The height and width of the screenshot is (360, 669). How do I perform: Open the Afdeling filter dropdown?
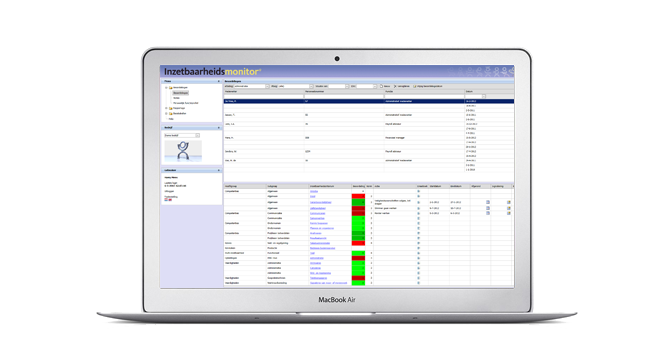pos(268,86)
